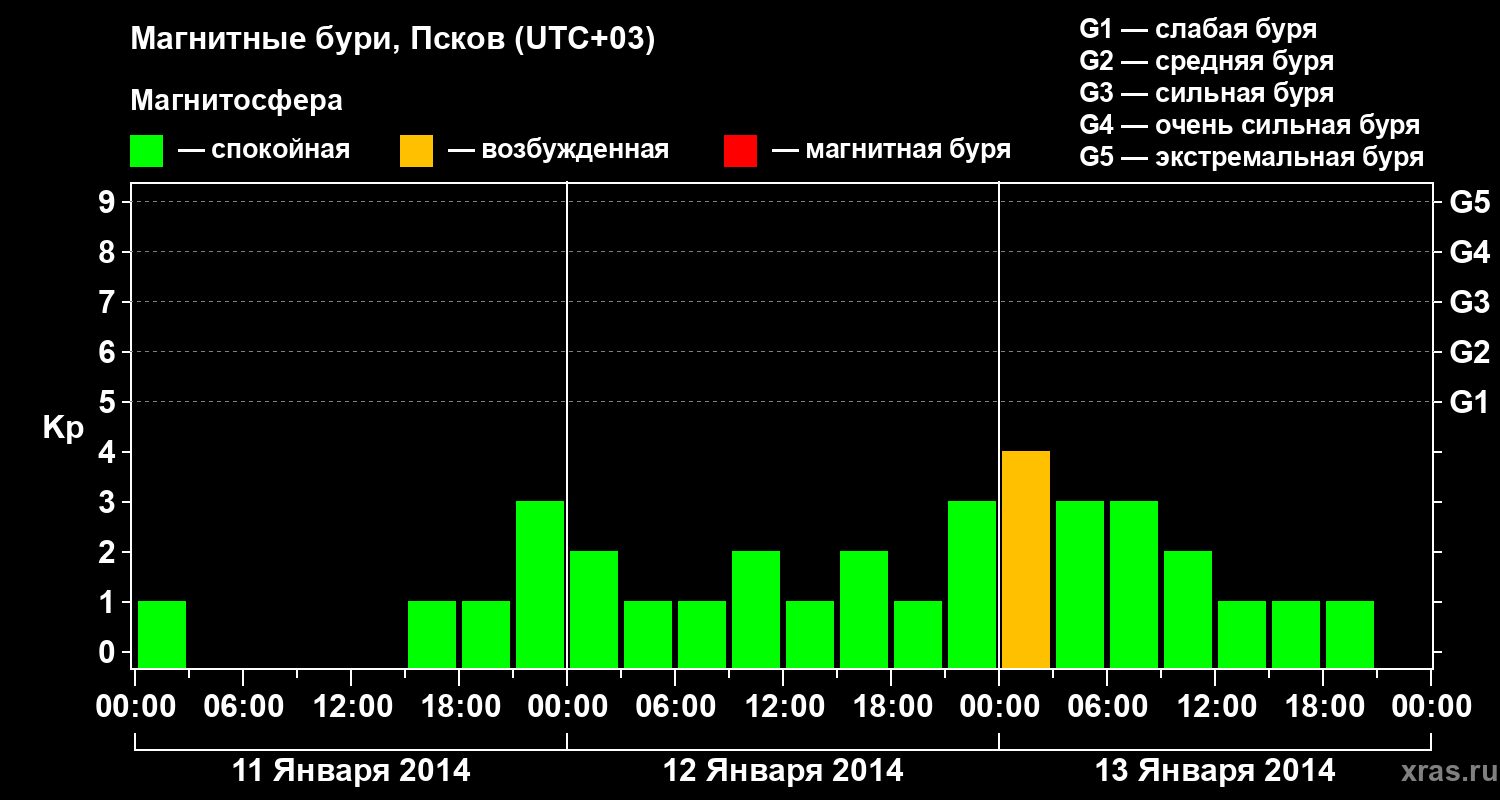Click the '— спокойная' legend label
Screen dimensions: 1500x800
[x=264, y=150]
